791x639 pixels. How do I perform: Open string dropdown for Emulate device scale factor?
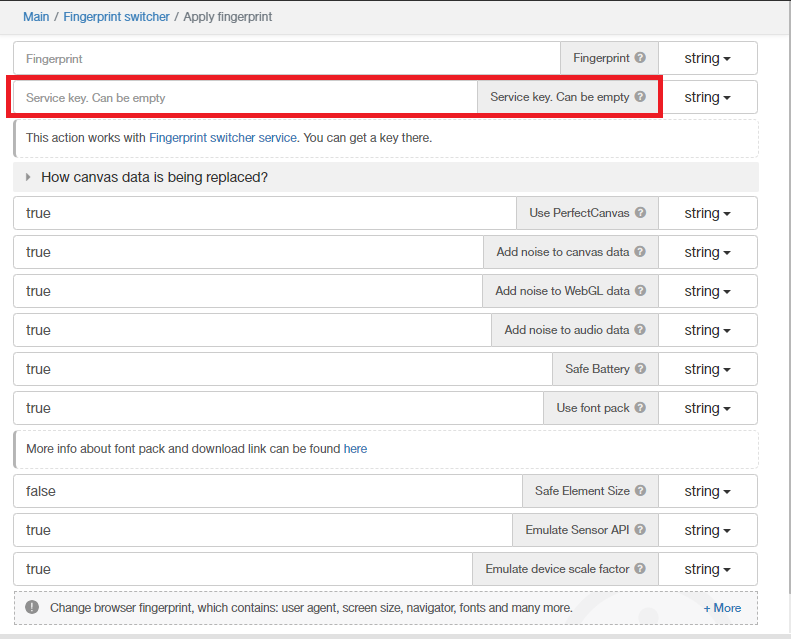[x=707, y=569]
